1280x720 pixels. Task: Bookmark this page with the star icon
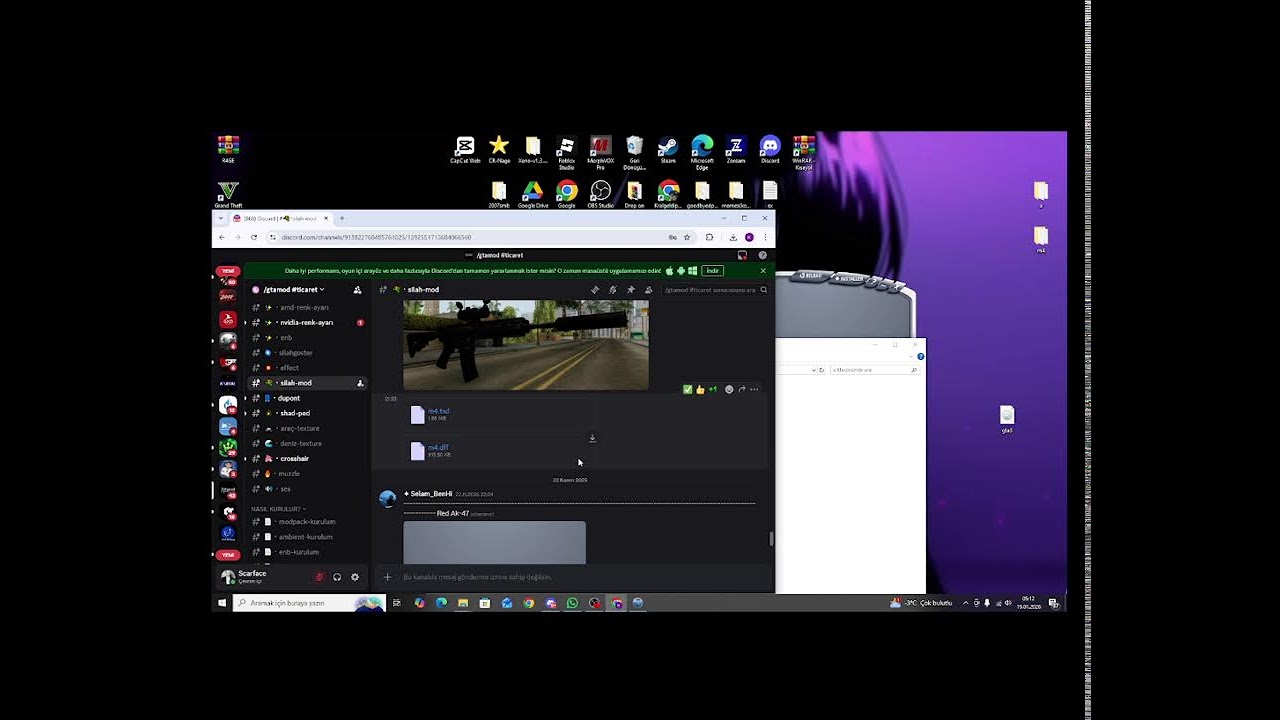(687, 237)
